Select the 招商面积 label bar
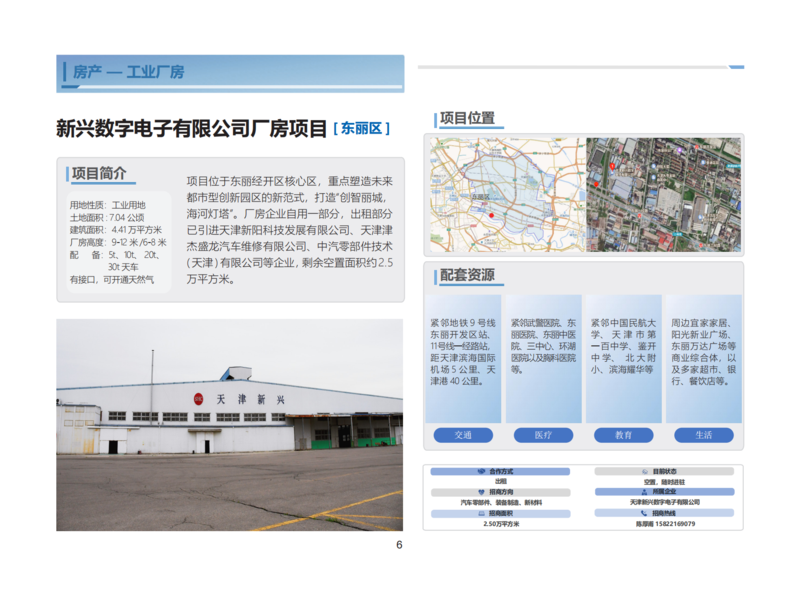800x594 pixels. point(500,513)
